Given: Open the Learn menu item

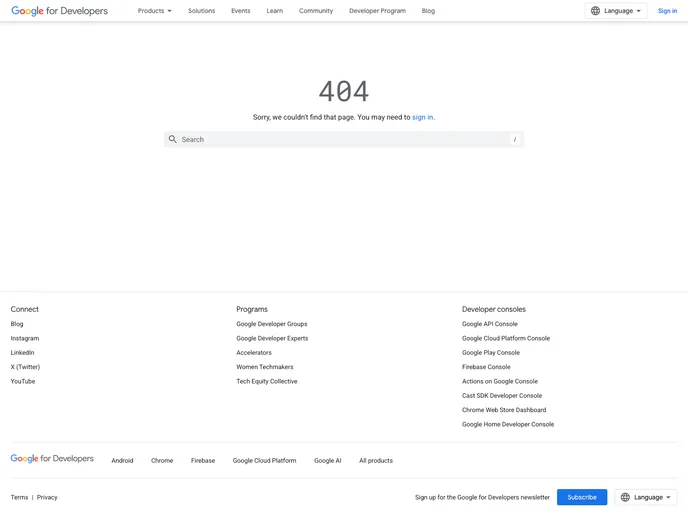Looking at the screenshot, I should click(275, 11).
